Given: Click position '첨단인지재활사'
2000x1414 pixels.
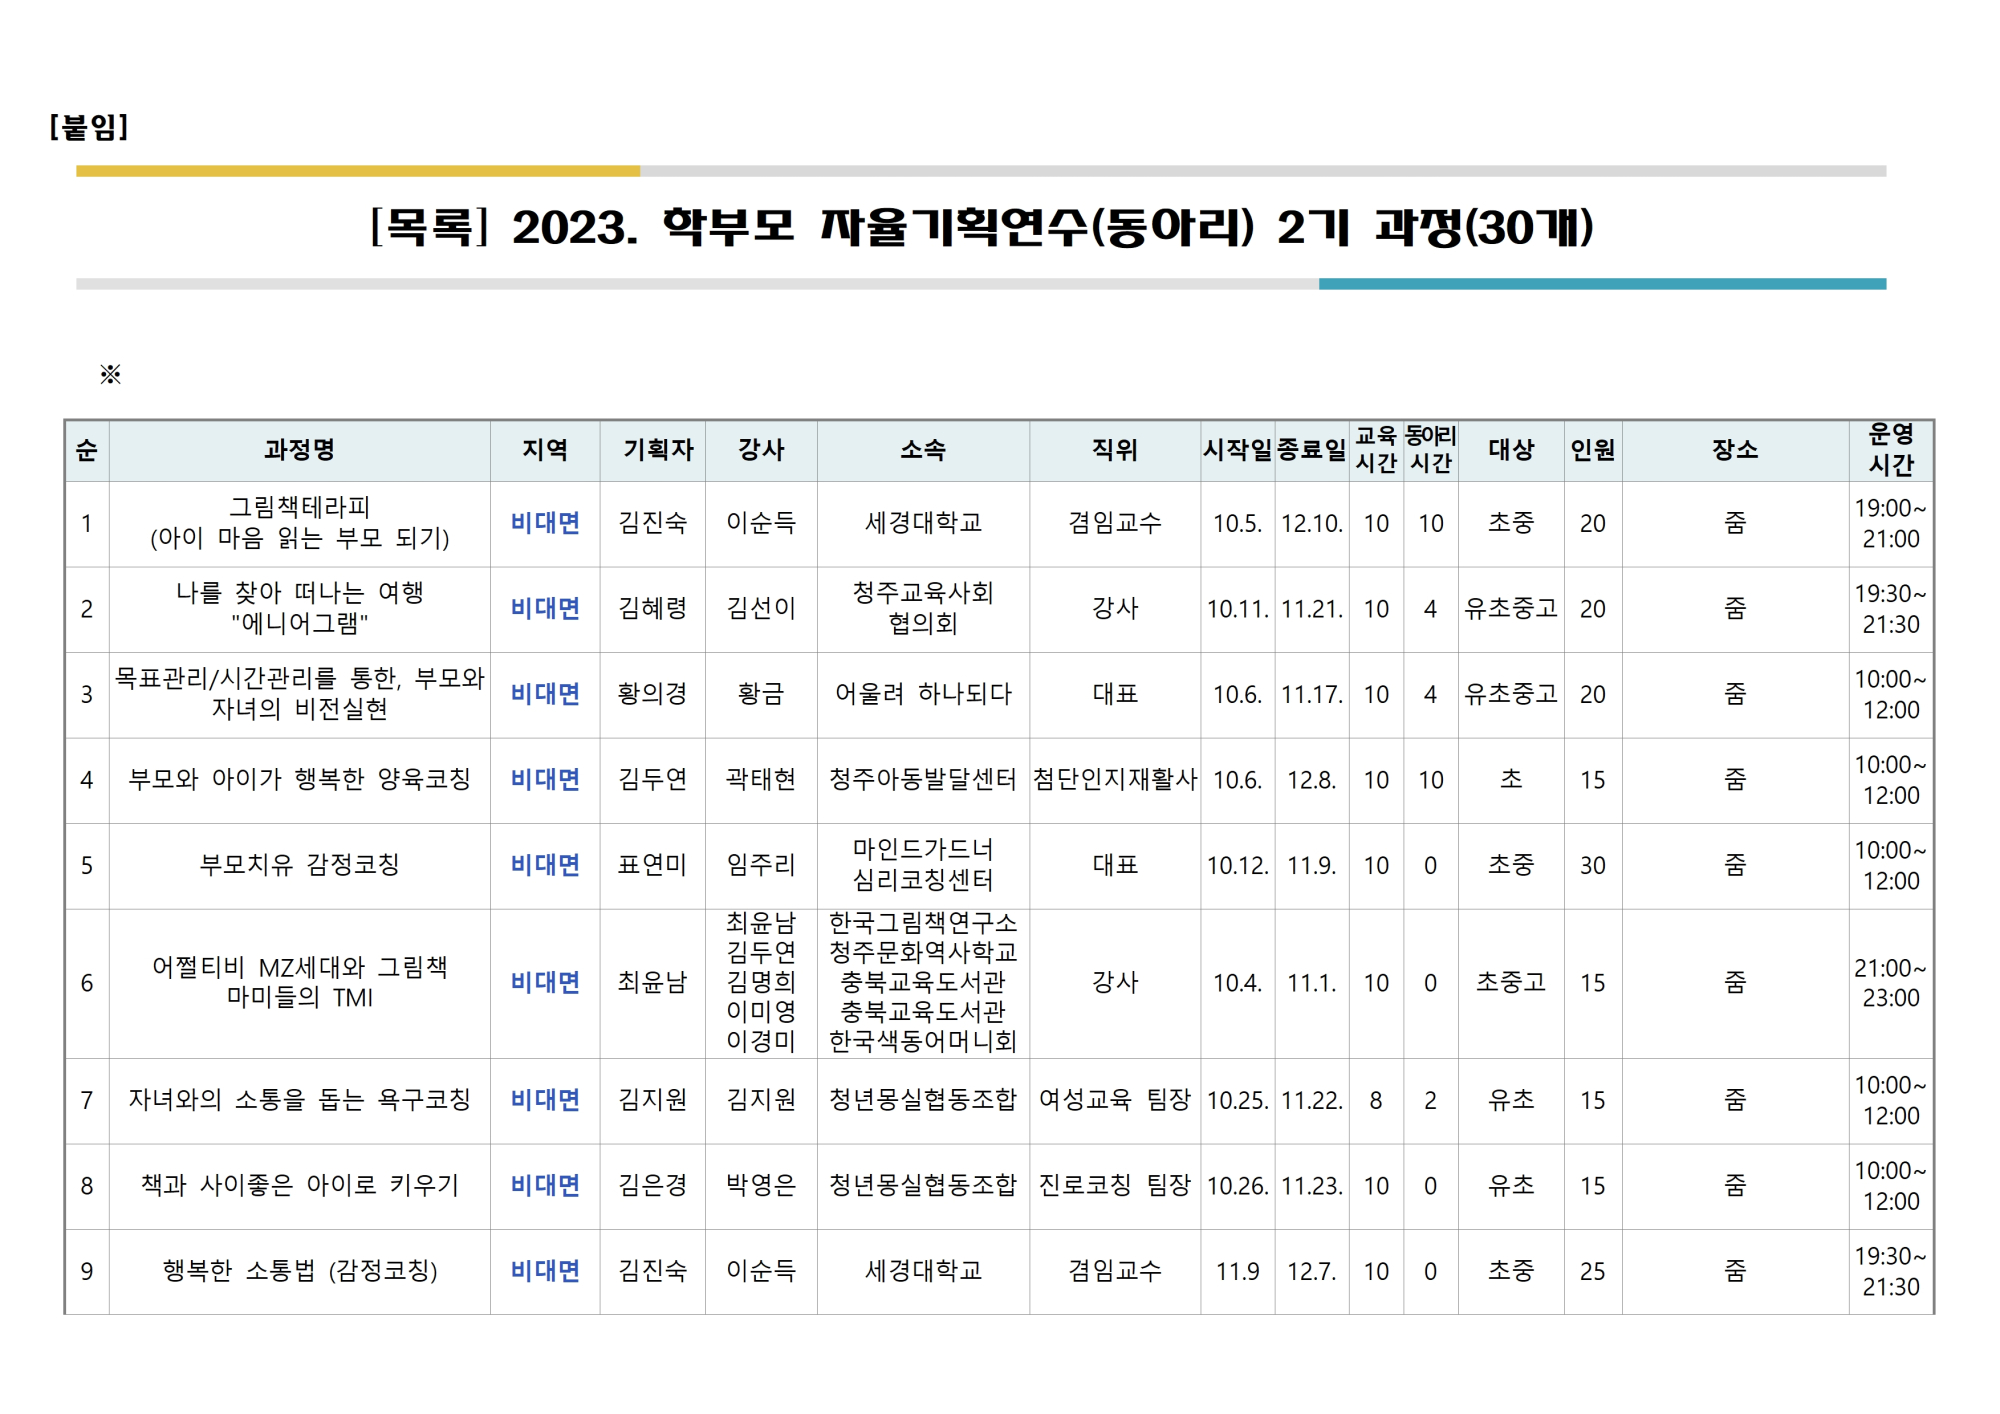Looking at the screenshot, I should (x=1115, y=779).
